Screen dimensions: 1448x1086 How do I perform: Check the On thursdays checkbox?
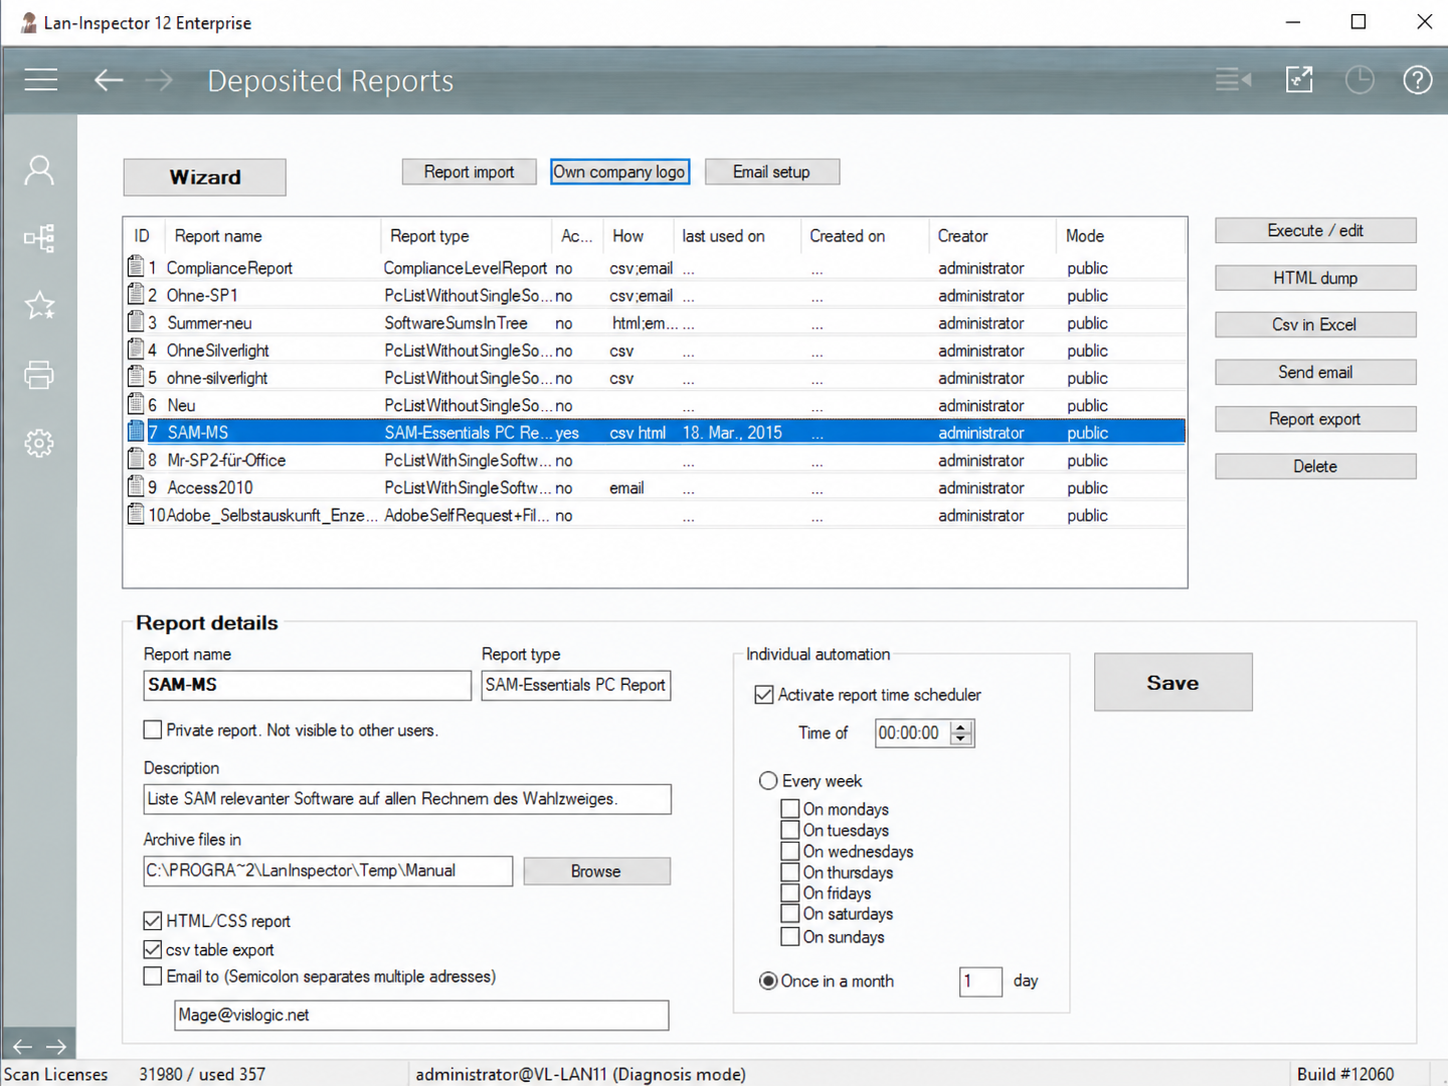coord(790,872)
